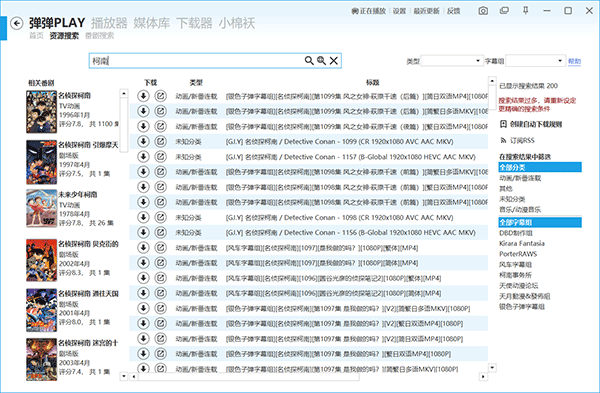This screenshot has width=600, height=393.
Task: Take a screenshot with the camera icon
Action: point(483,11)
